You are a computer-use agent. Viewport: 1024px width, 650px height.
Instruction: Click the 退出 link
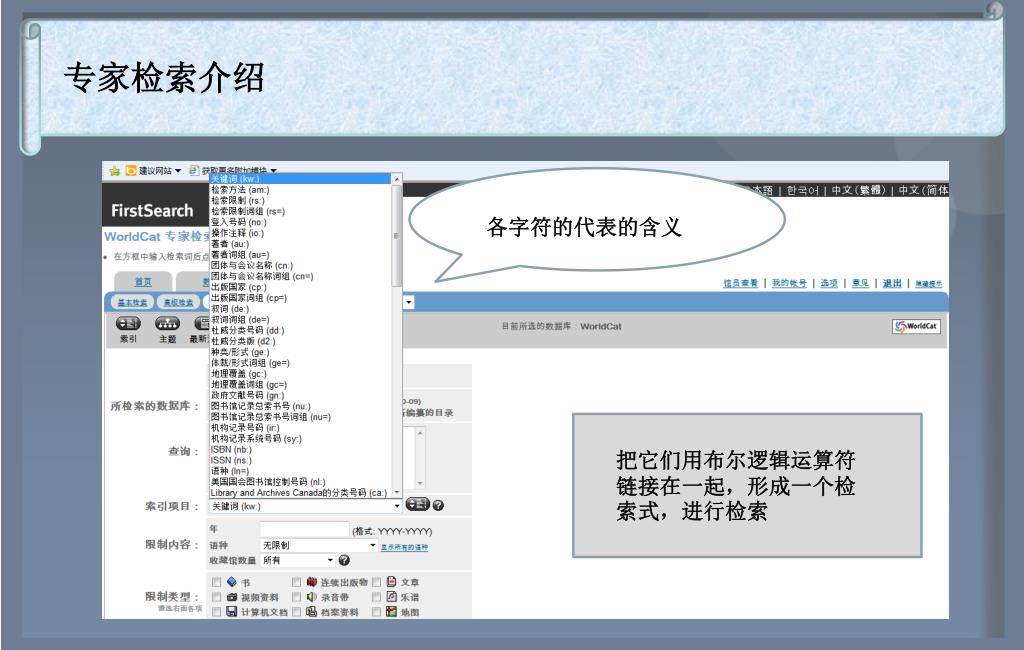(x=892, y=283)
